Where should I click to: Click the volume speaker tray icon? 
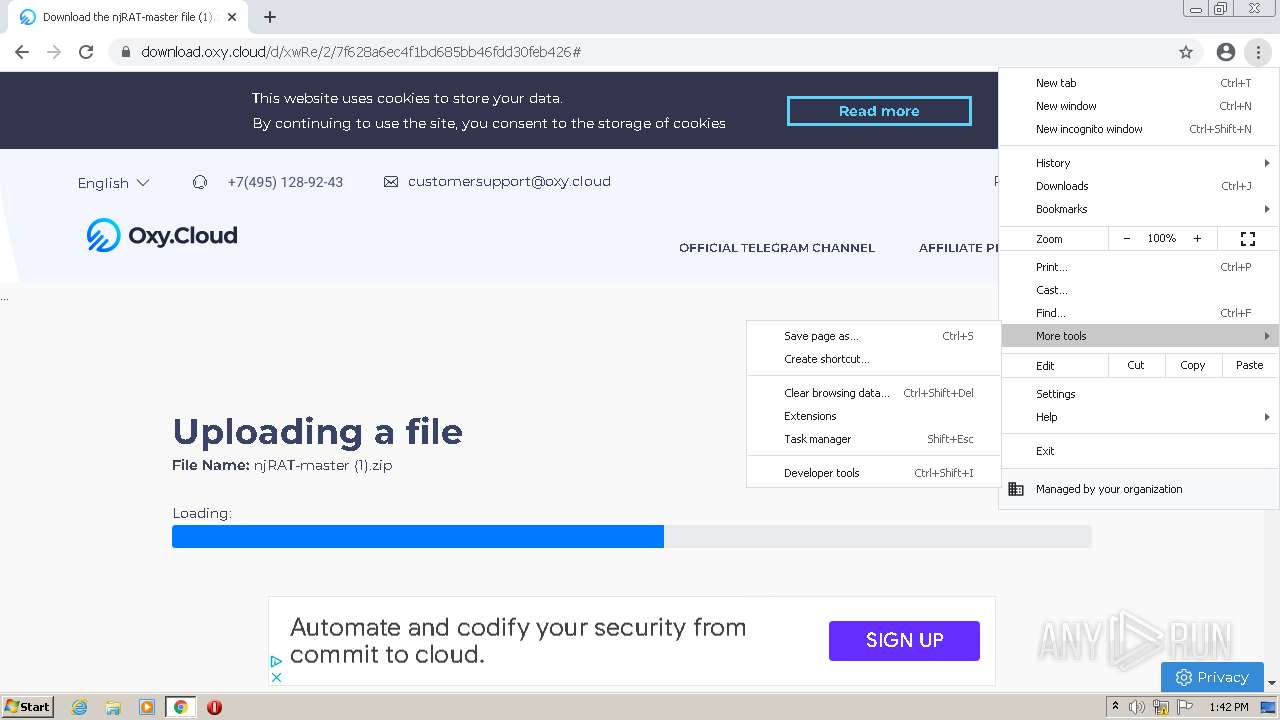pos(1137,707)
